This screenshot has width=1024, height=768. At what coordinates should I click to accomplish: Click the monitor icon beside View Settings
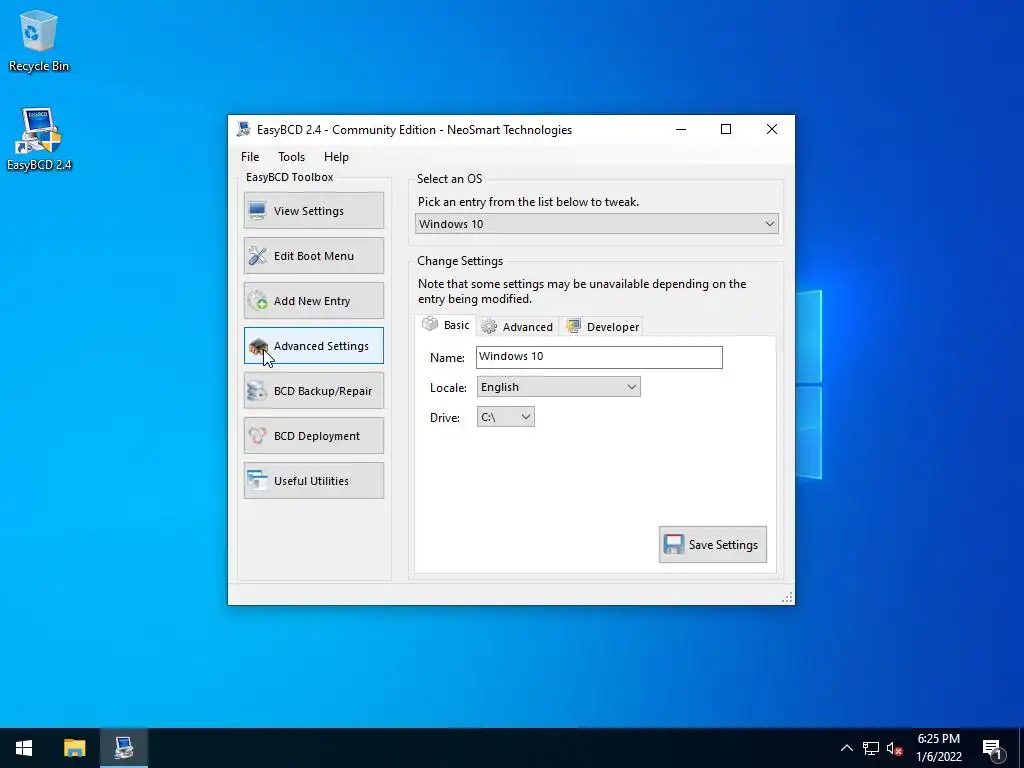(258, 210)
